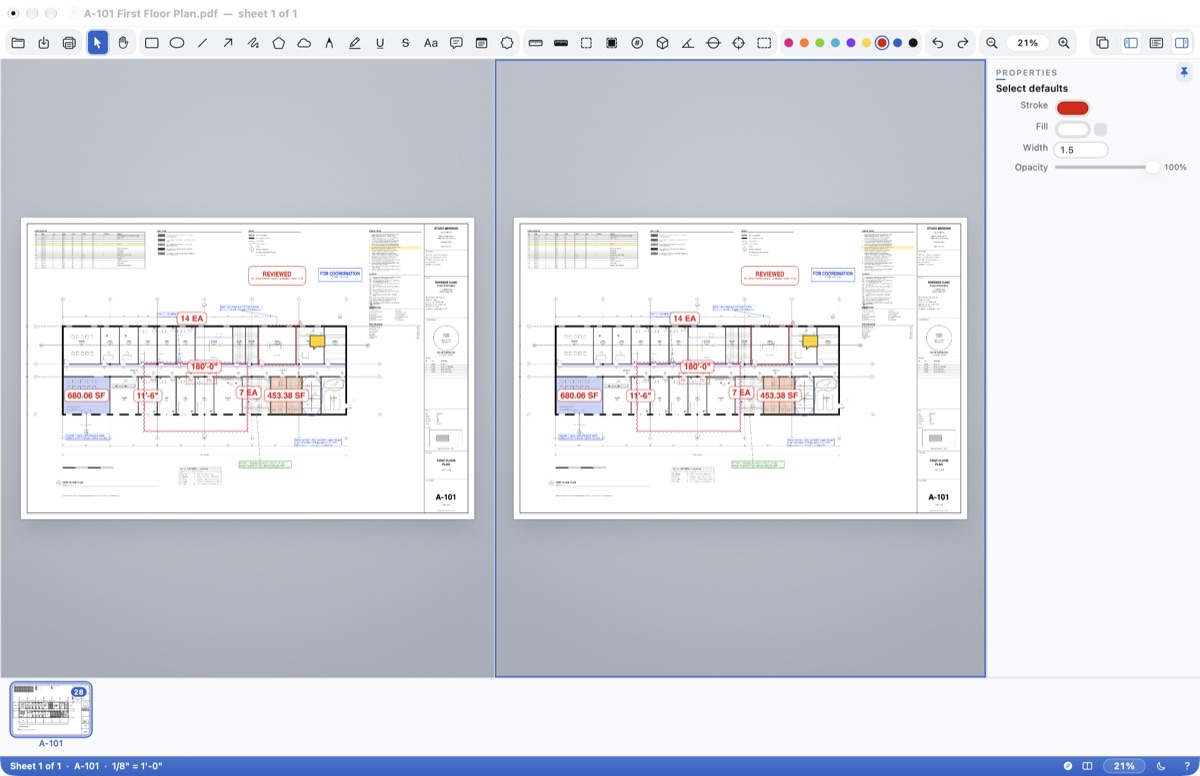Toggle the bottom markup list panel

(x=1156, y=43)
